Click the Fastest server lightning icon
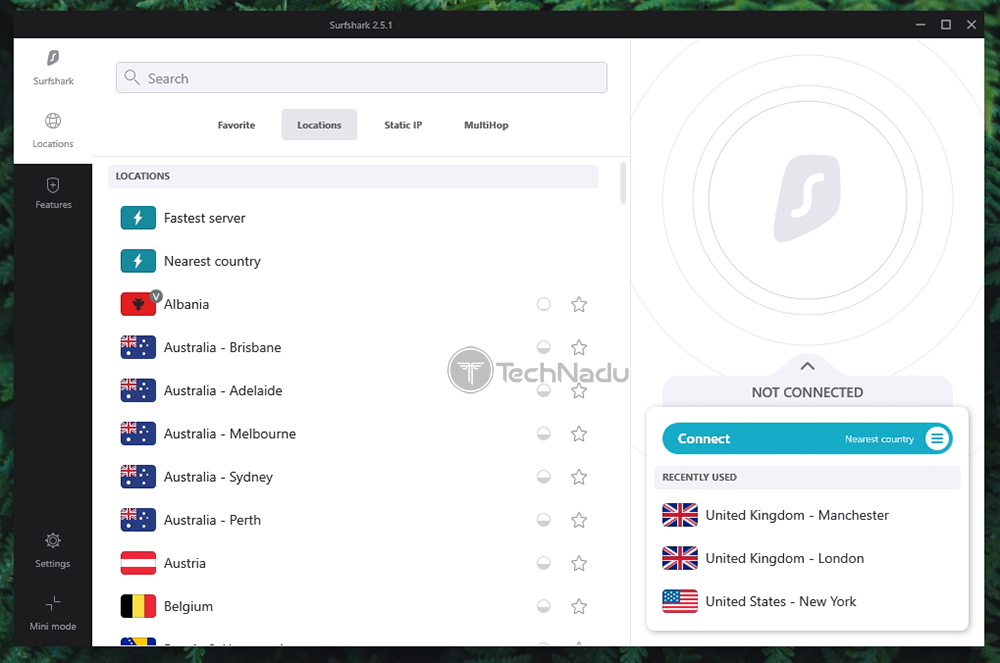The width and height of the screenshot is (1000, 663). (x=138, y=218)
